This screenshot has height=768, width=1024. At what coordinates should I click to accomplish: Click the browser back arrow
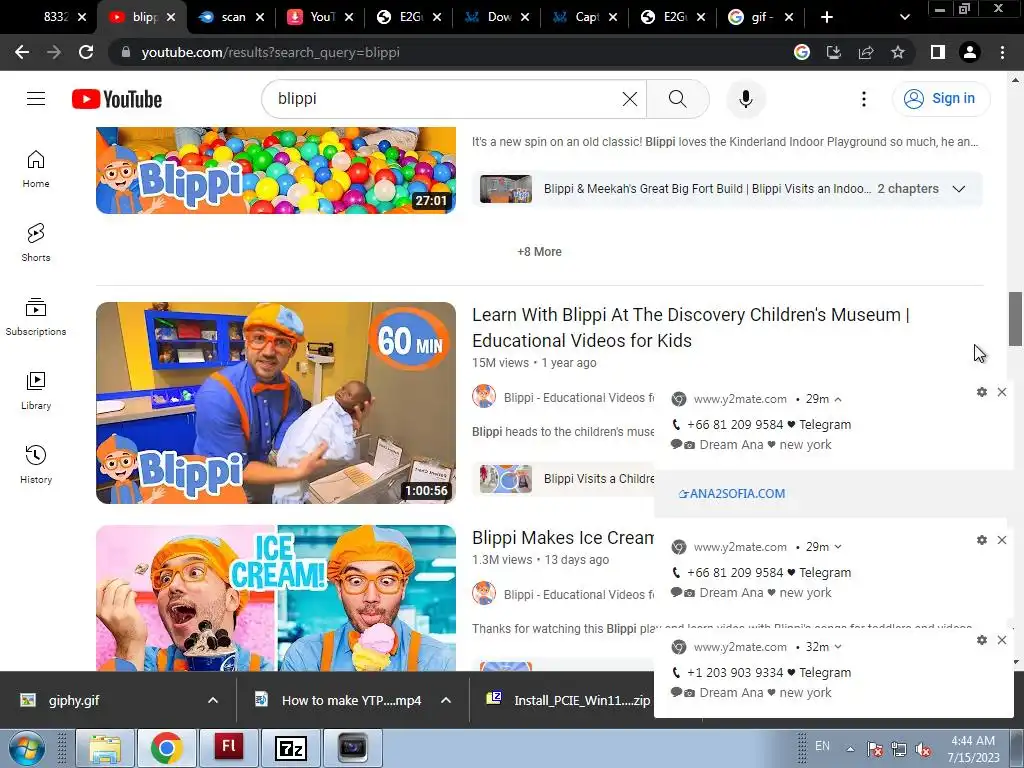22,52
